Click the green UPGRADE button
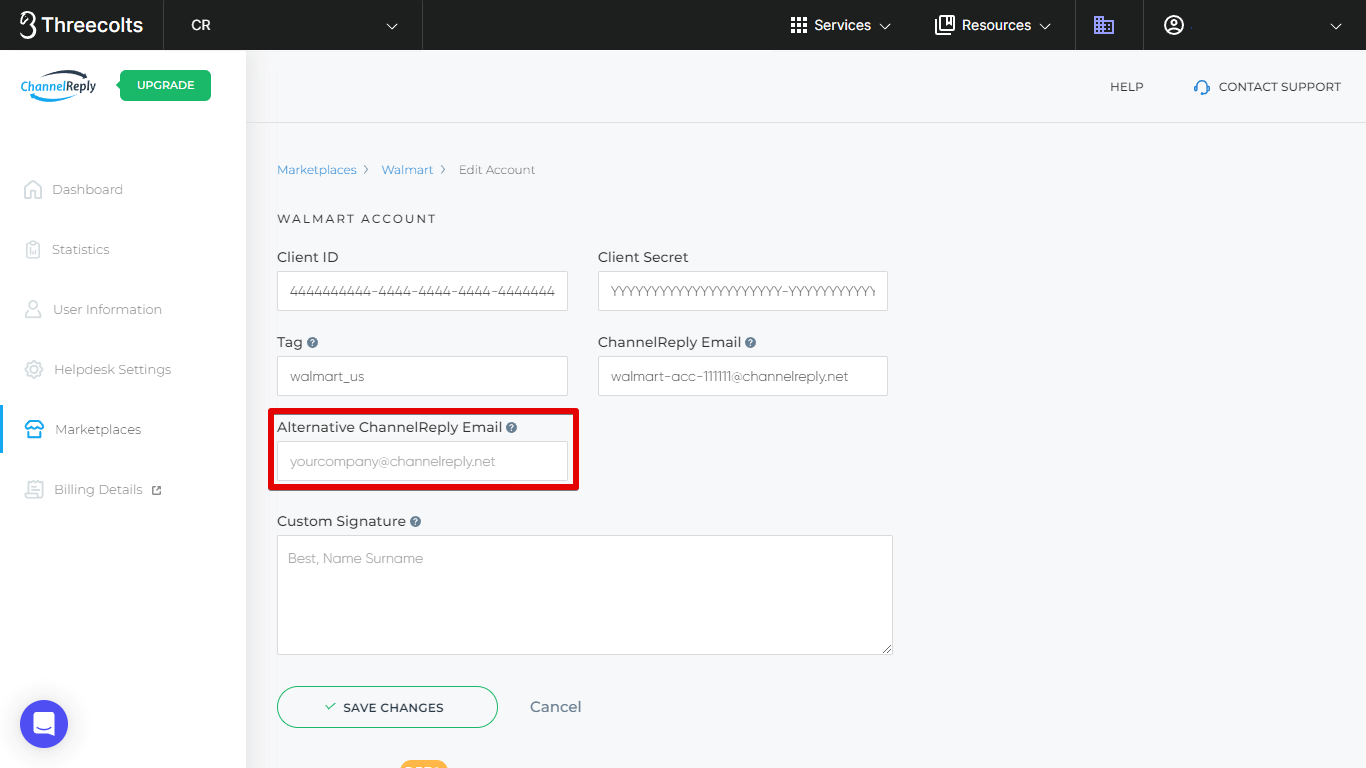 165,85
